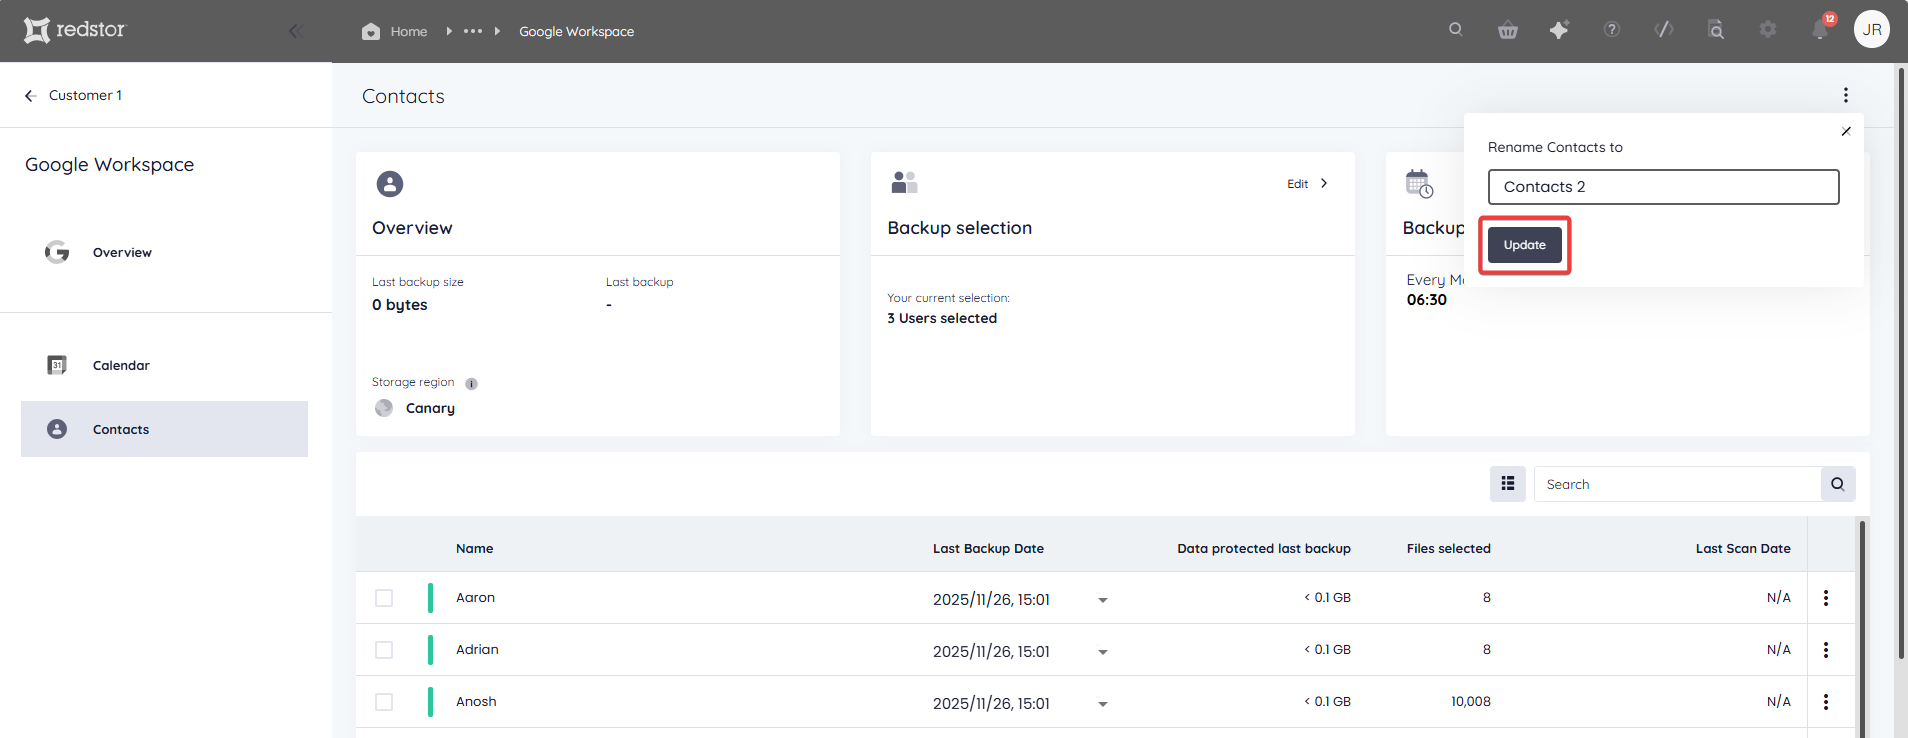The height and width of the screenshot is (738, 1908).
Task: Expand Anosh's backup date dropdown
Action: [1103, 704]
